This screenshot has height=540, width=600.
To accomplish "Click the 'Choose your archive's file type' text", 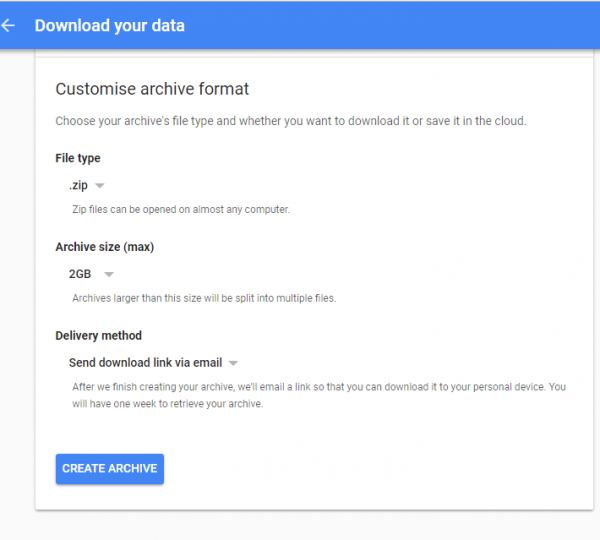I will coord(290,121).
